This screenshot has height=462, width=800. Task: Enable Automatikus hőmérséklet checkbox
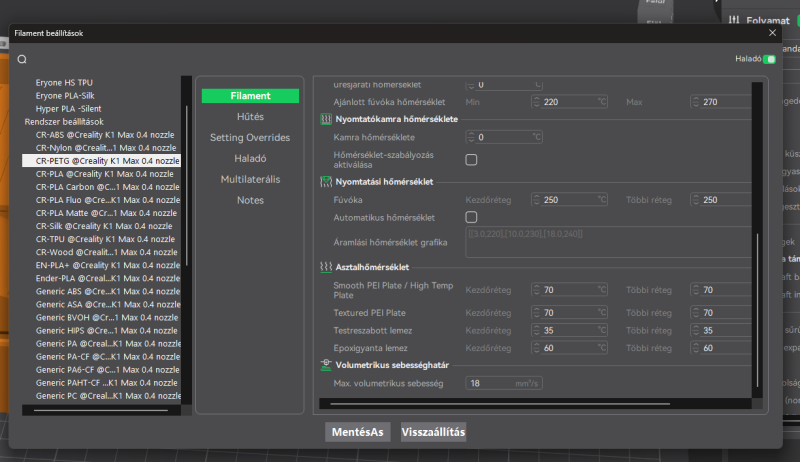(471, 217)
